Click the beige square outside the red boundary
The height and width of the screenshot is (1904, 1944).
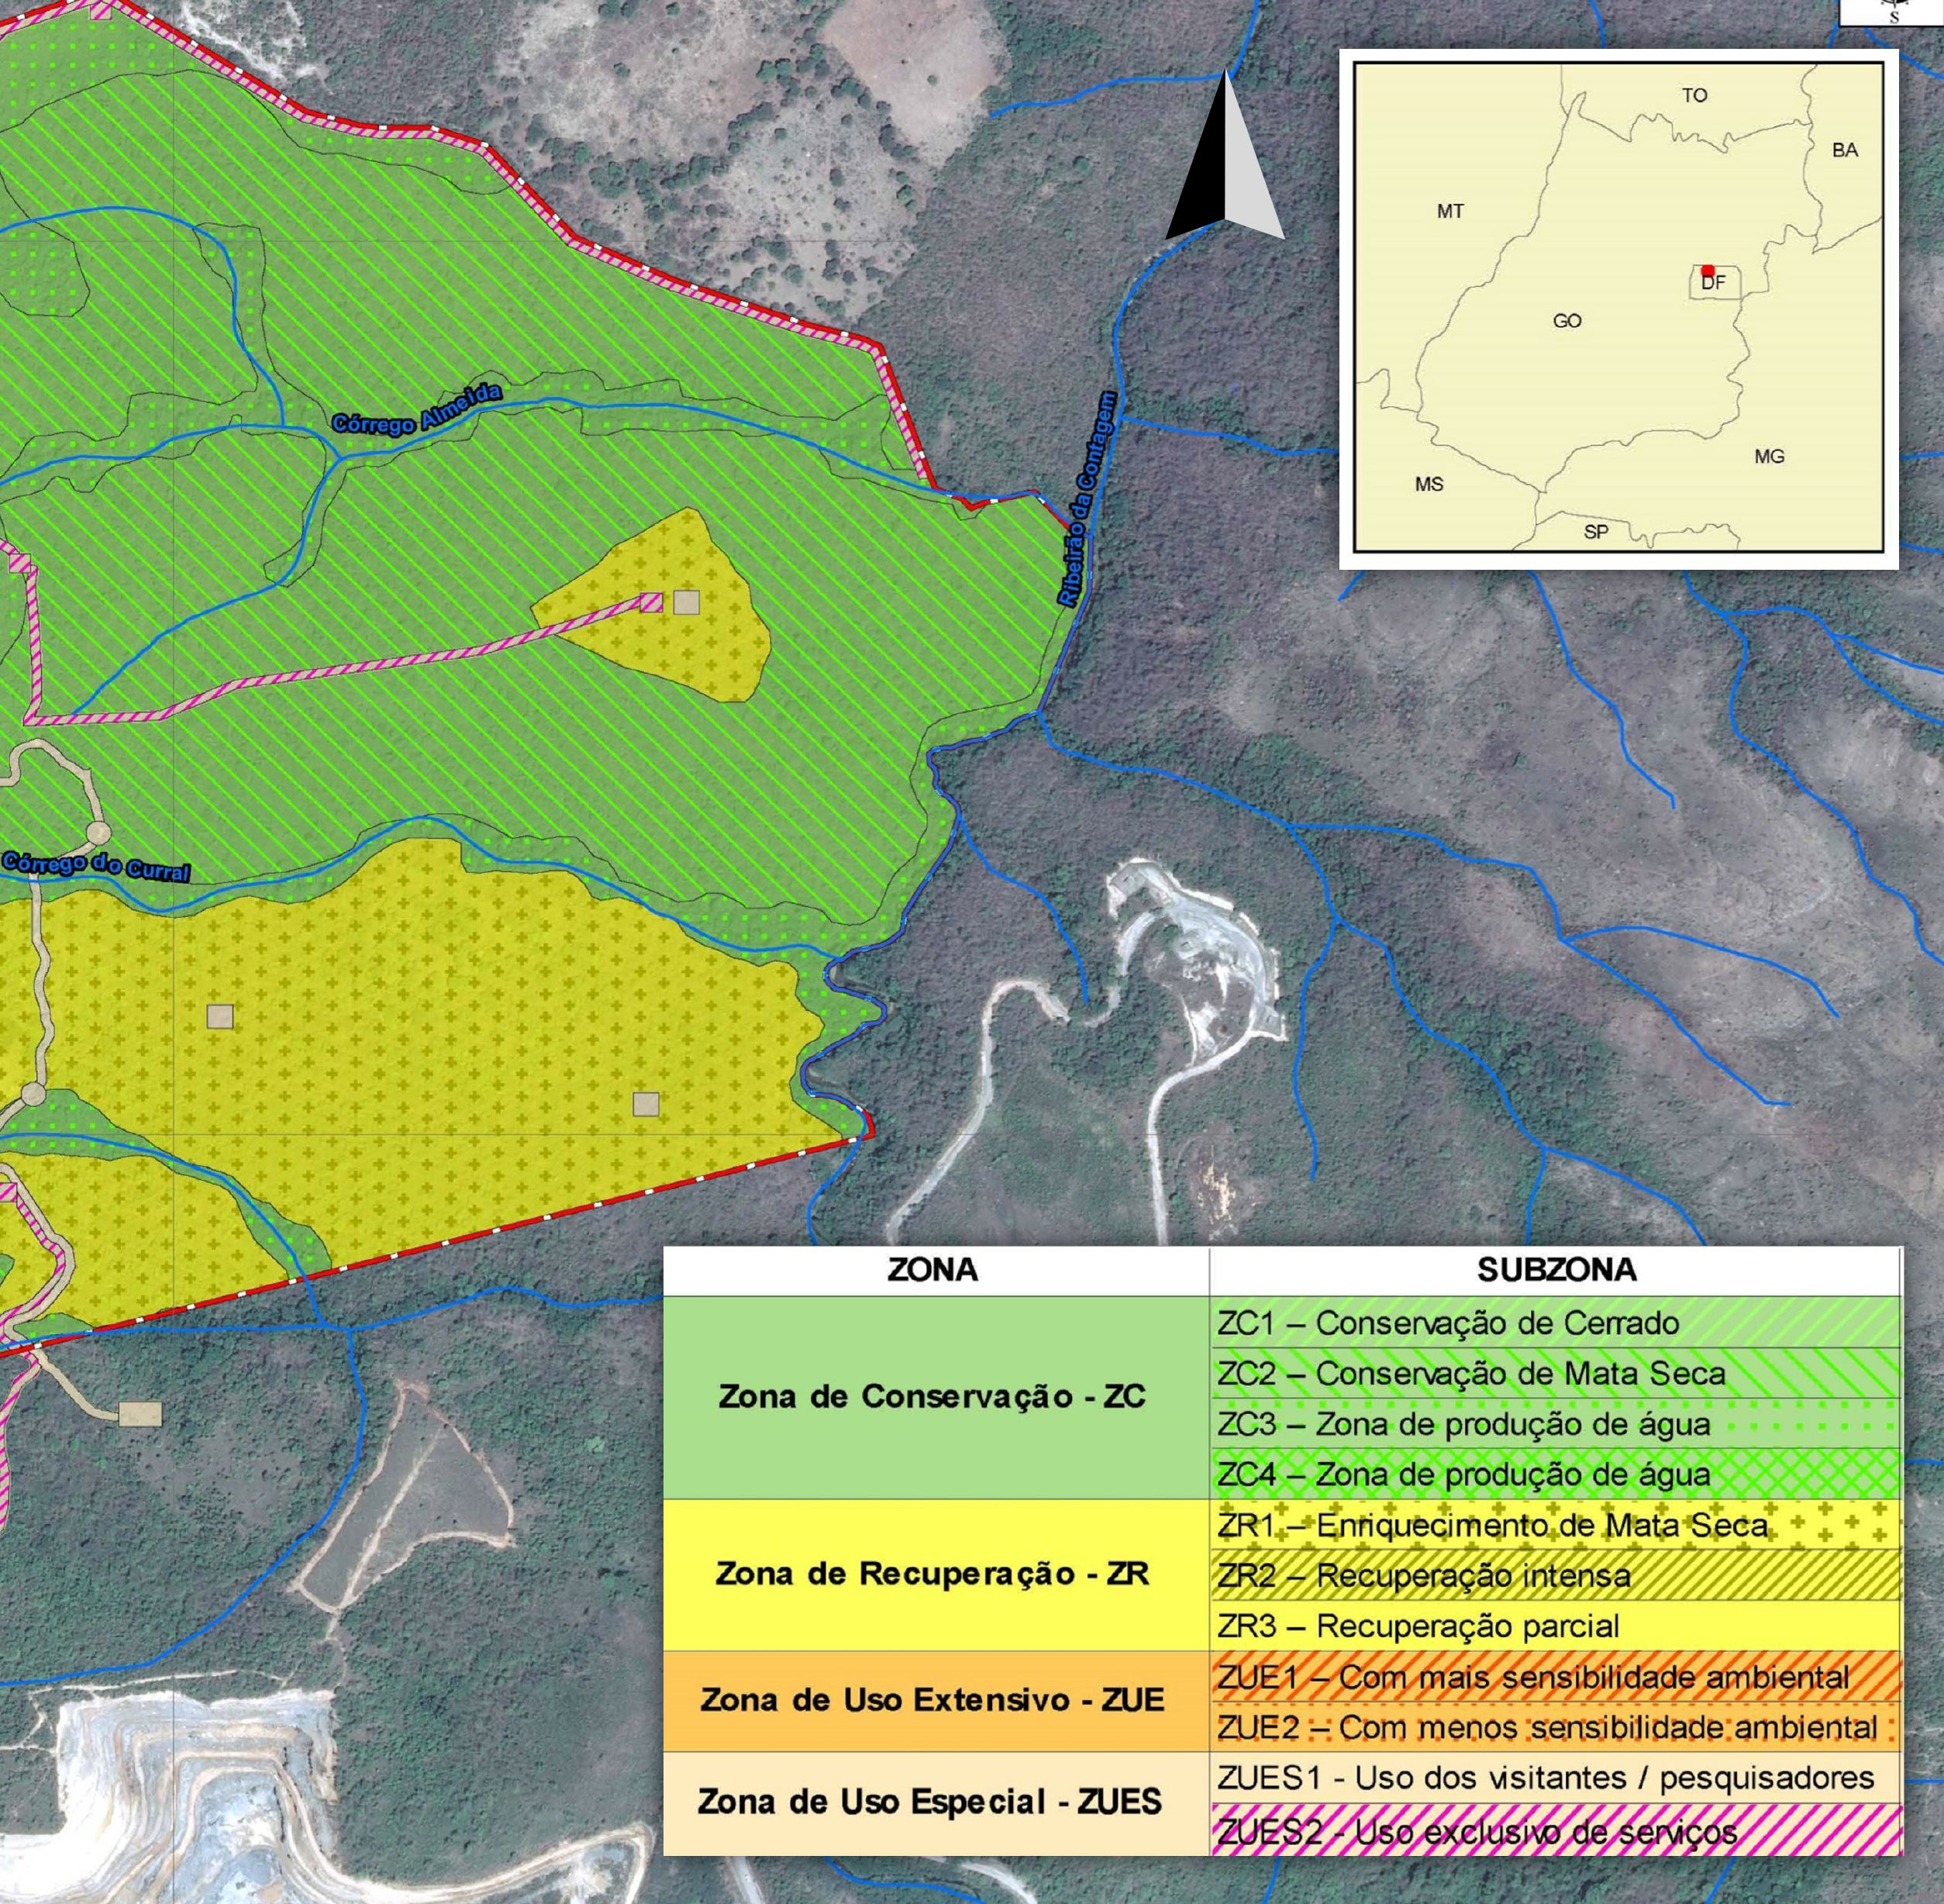tap(140, 1413)
